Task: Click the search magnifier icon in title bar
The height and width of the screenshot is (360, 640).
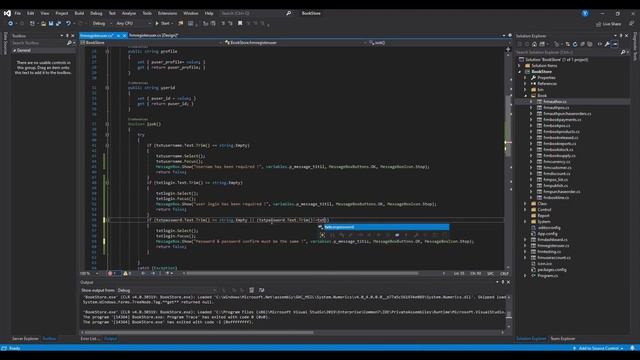Action: (289, 13)
